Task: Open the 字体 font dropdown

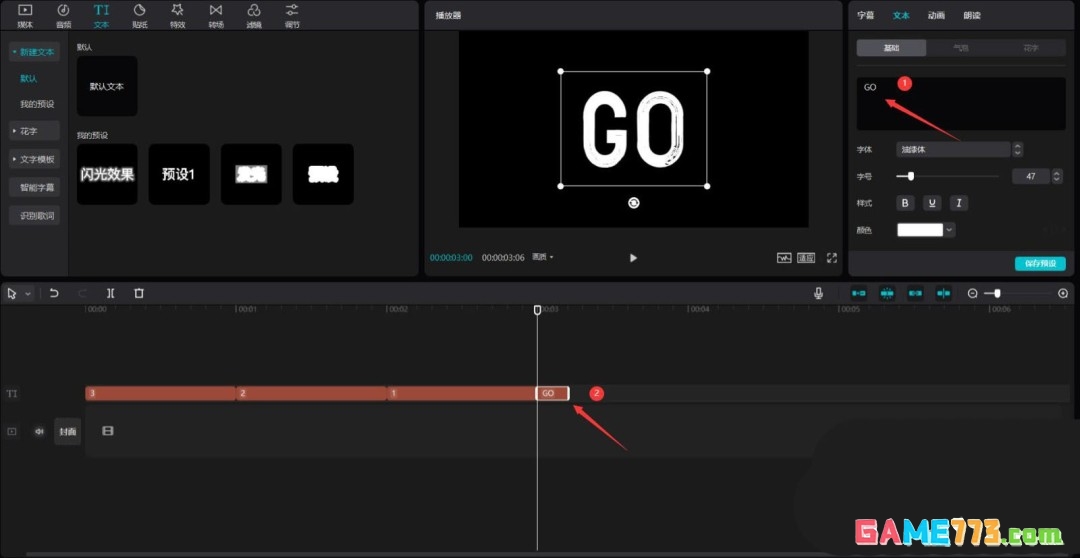Action: click(x=953, y=149)
